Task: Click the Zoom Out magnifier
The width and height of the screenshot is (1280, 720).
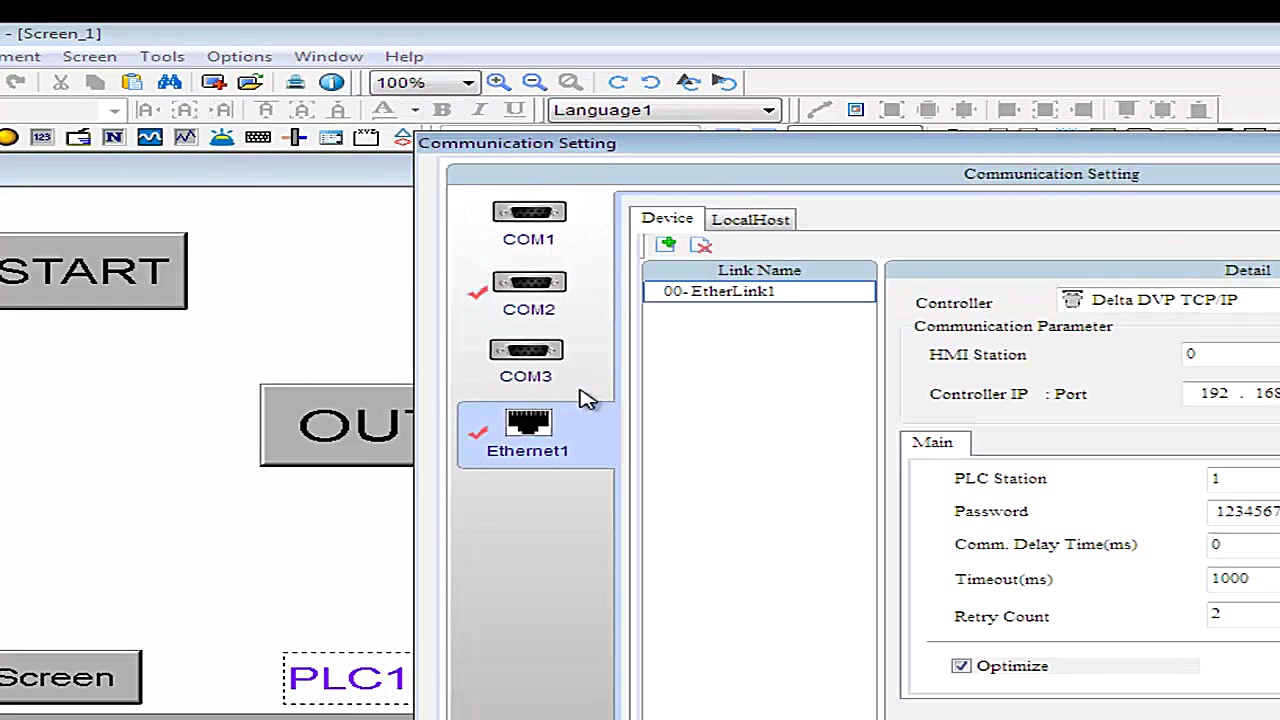Action: coord(534,82)
